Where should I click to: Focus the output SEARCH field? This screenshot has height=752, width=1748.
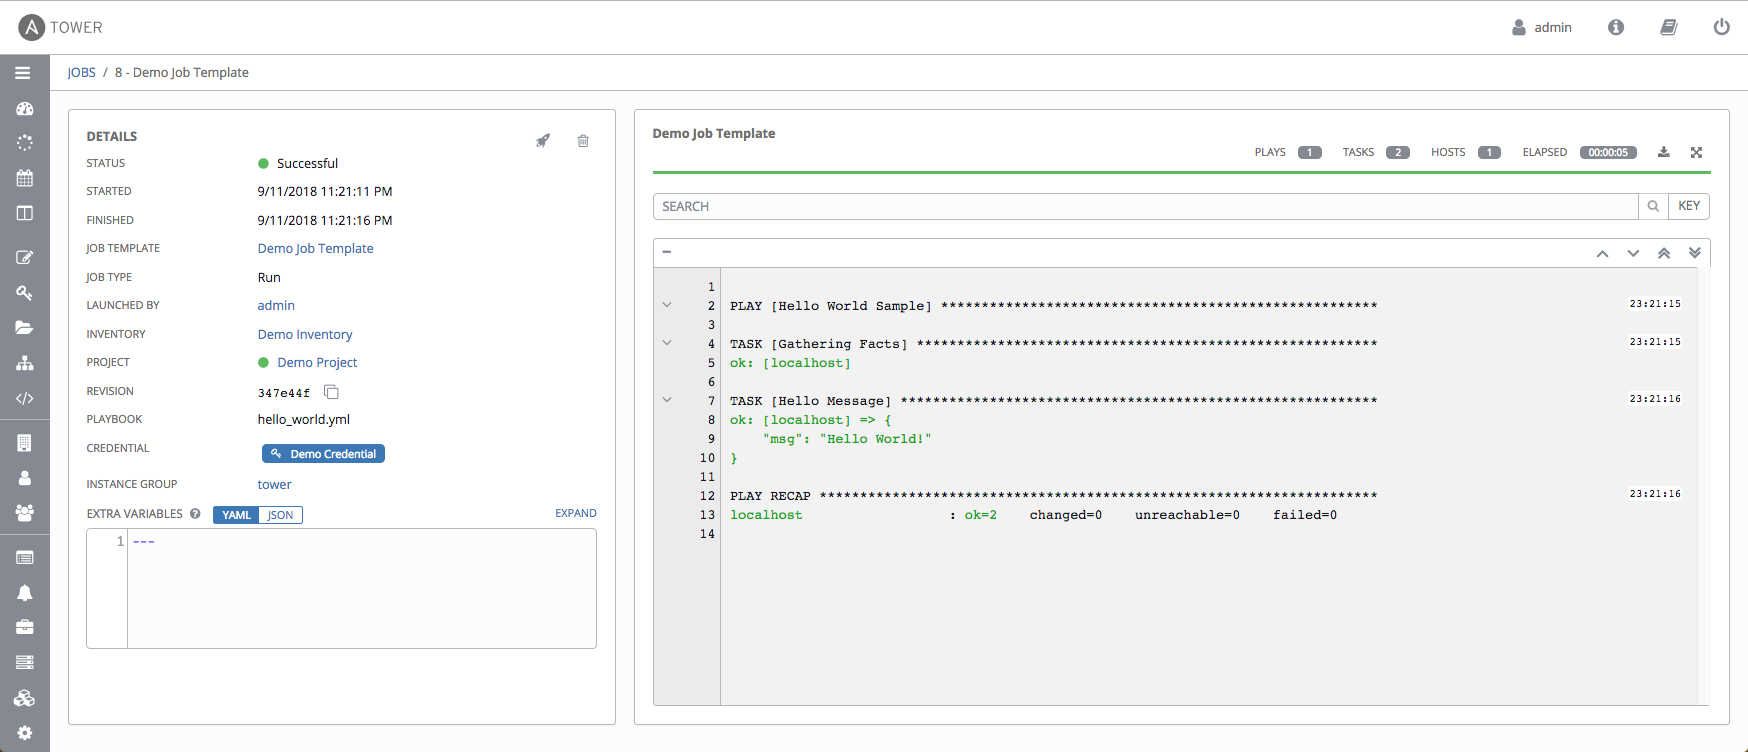(1146, 206)
